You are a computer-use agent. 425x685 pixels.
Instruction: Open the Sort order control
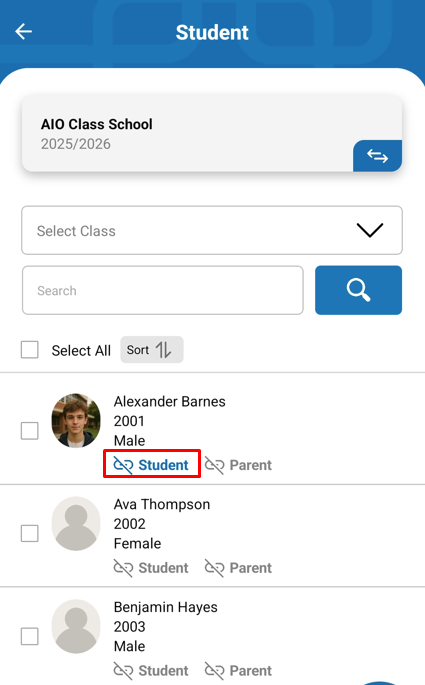click(x=152, y=349)
